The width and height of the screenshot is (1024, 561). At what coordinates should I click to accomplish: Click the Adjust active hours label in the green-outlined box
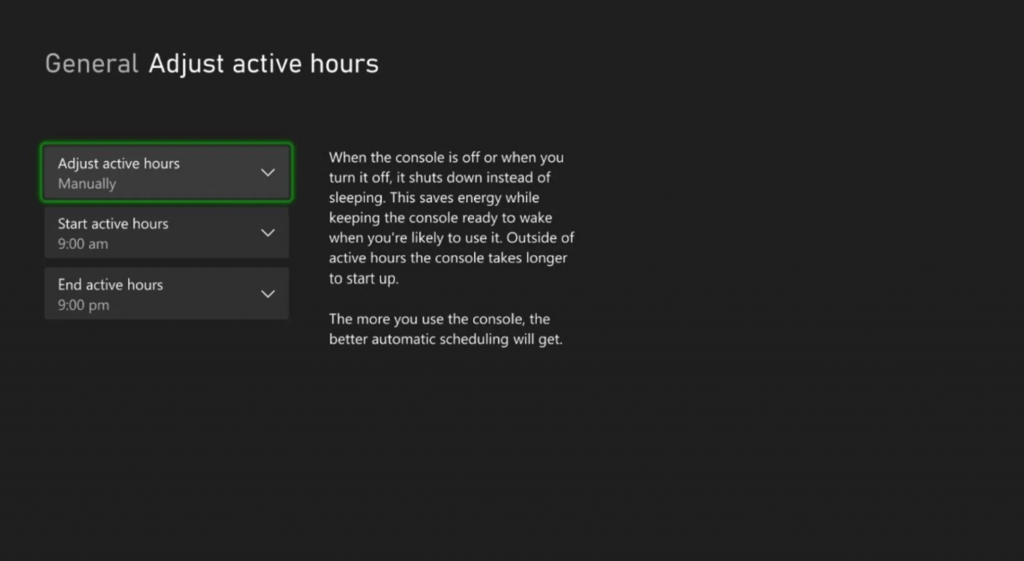(x=119, y=163)
